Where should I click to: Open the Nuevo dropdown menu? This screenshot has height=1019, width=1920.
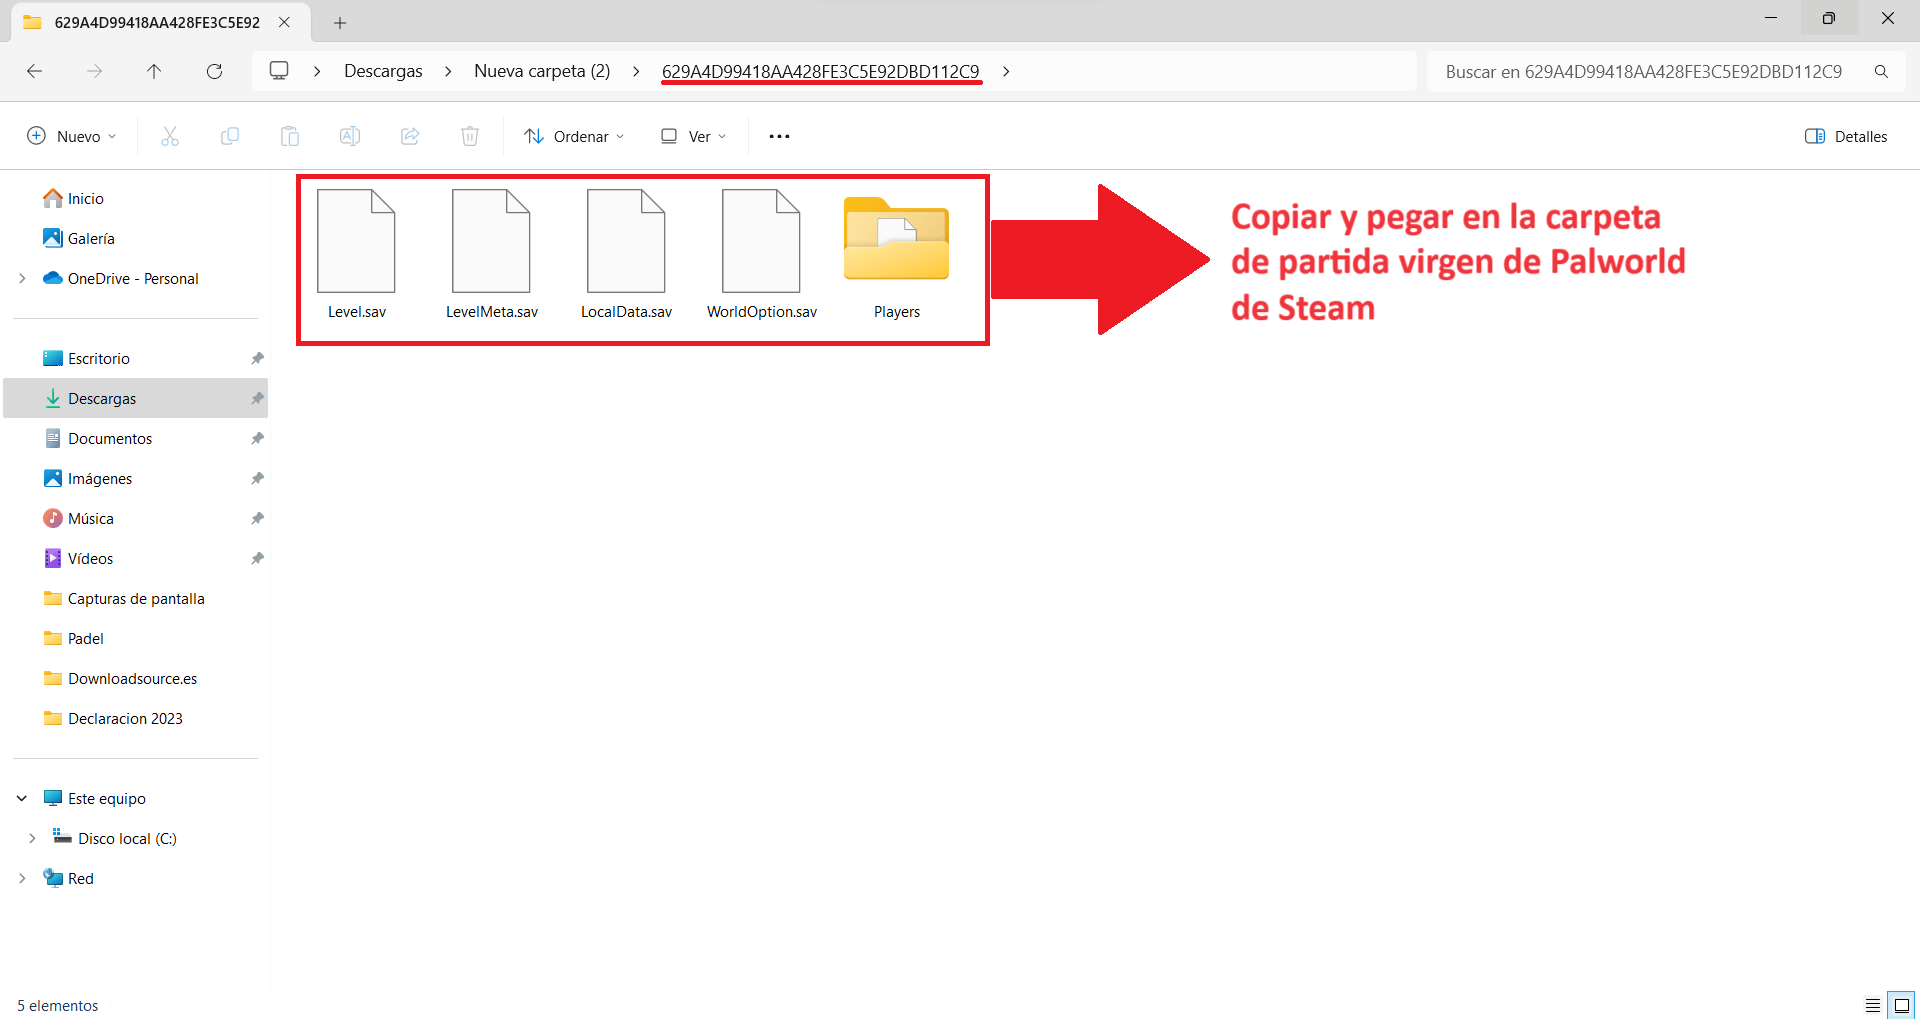point(71,136)
